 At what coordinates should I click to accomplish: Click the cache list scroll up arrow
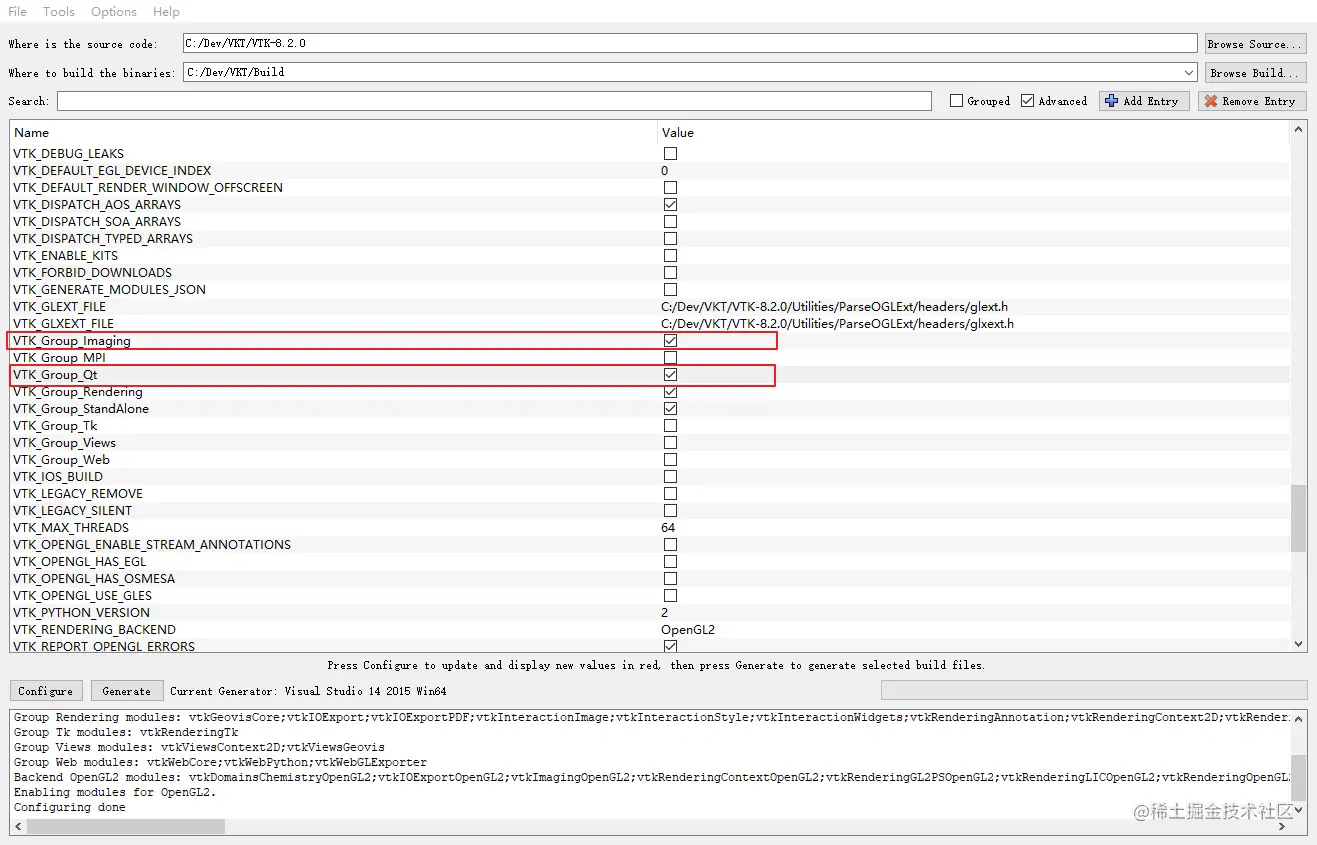1299,130
